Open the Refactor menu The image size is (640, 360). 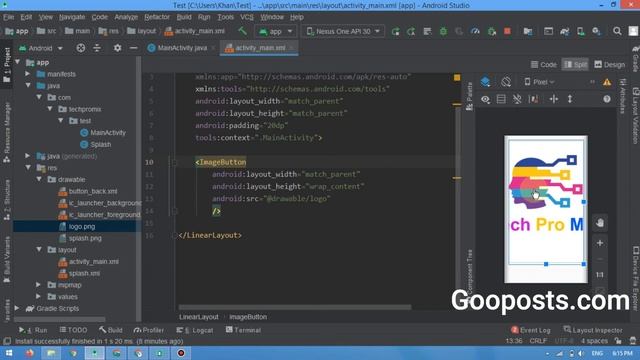157,17
